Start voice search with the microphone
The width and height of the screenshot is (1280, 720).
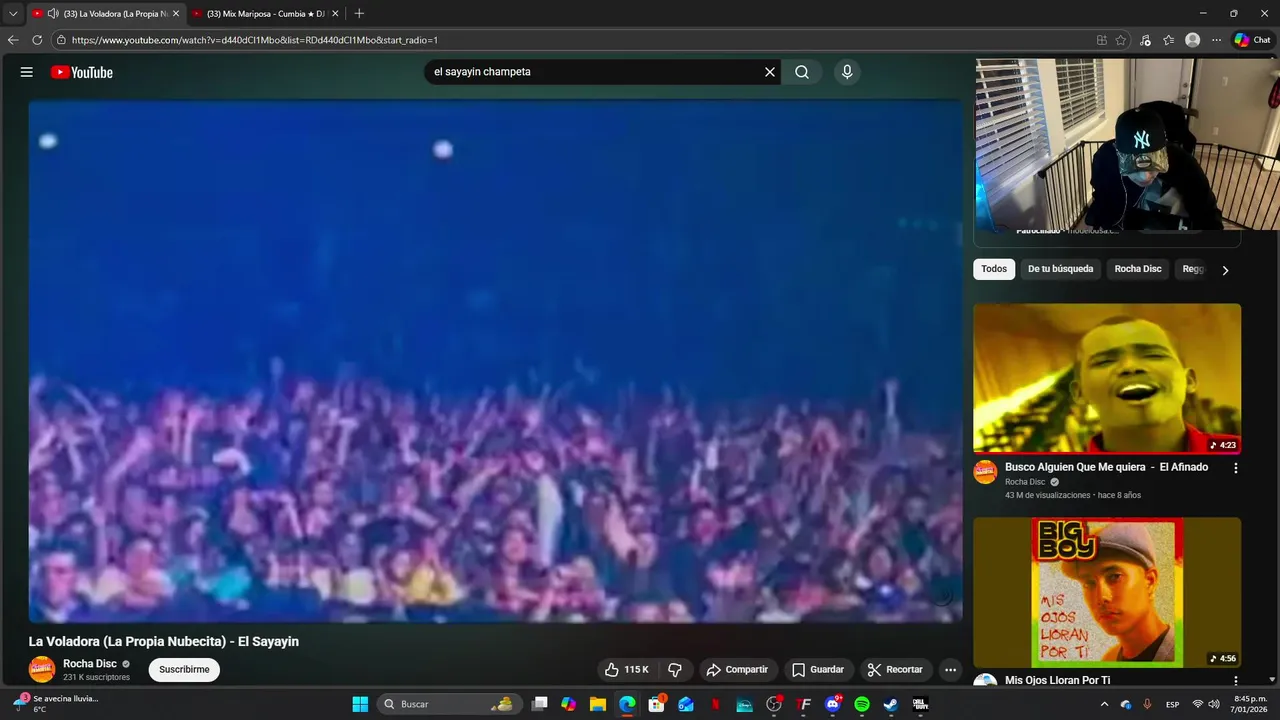847,72
